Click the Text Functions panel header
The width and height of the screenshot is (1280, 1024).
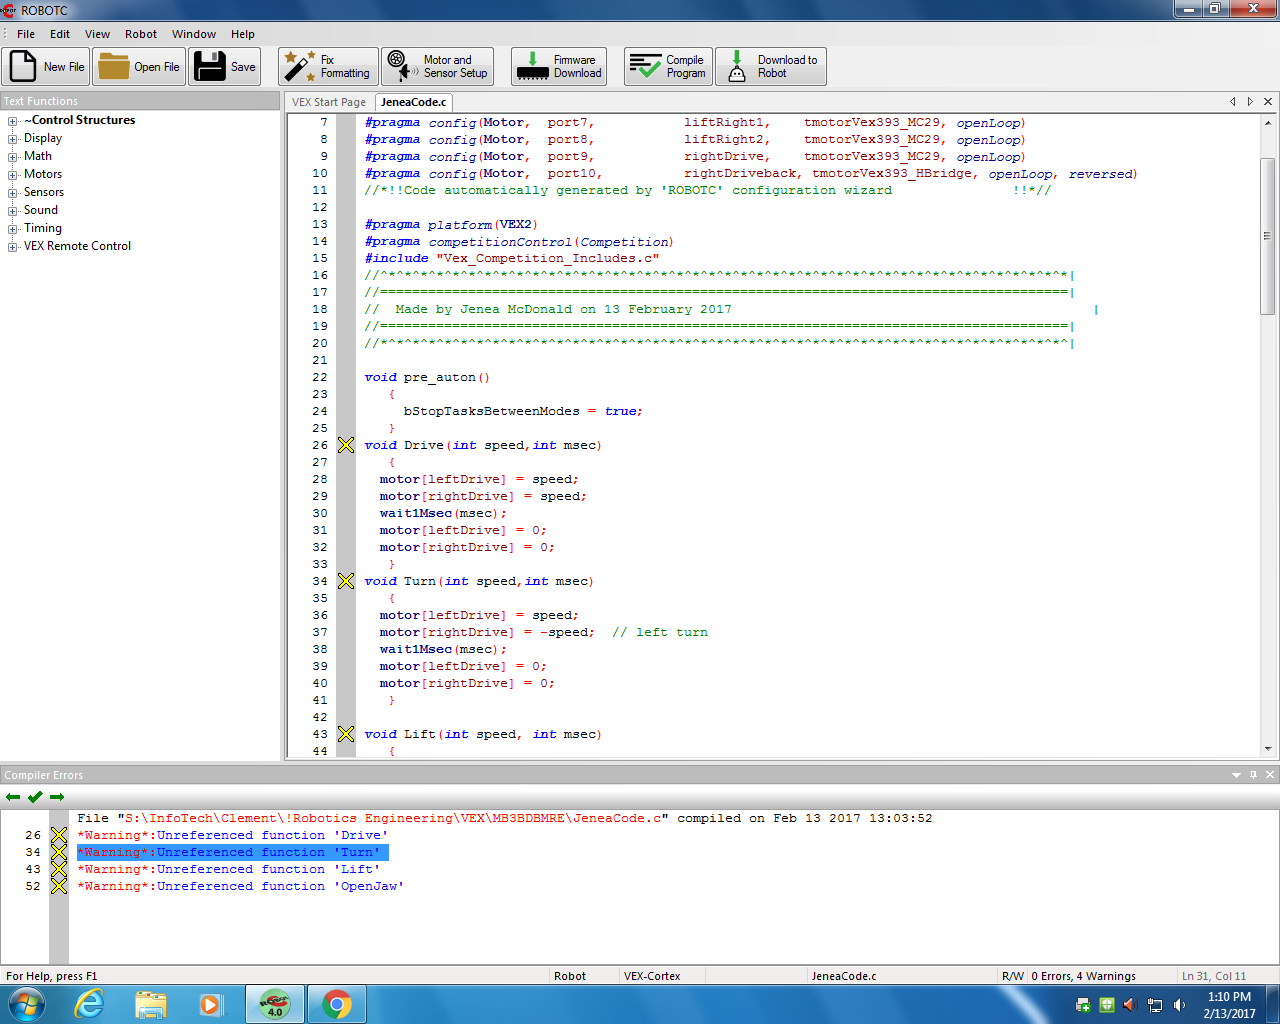[140, 101]
